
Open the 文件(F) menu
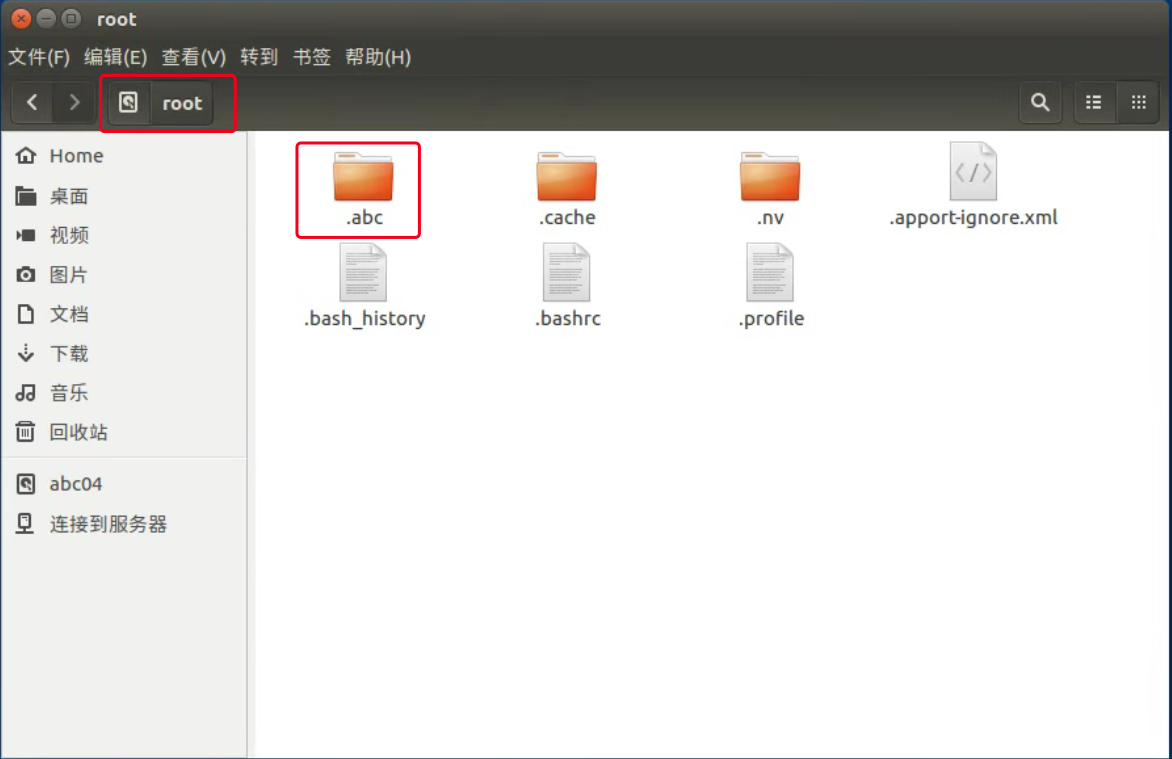coord(39,57)
